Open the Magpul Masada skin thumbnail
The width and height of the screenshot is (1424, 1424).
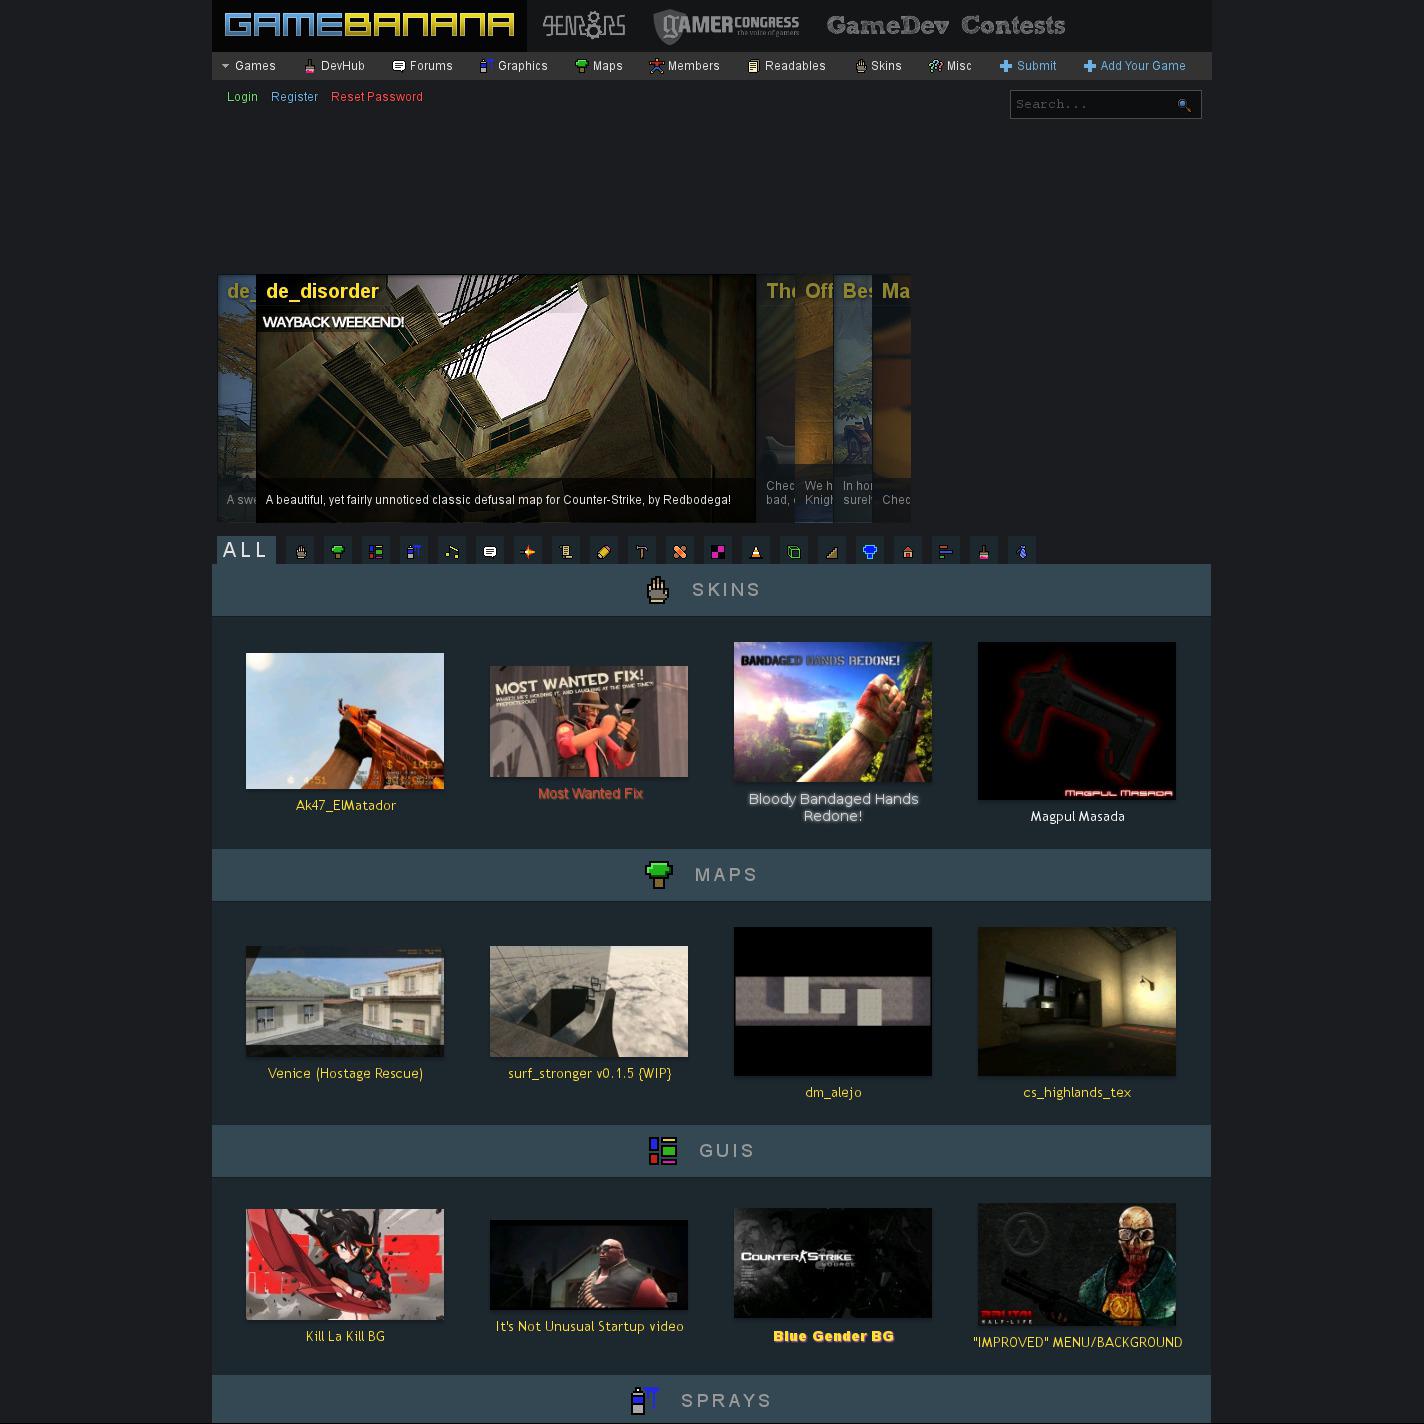click(x=1077, y=721)
